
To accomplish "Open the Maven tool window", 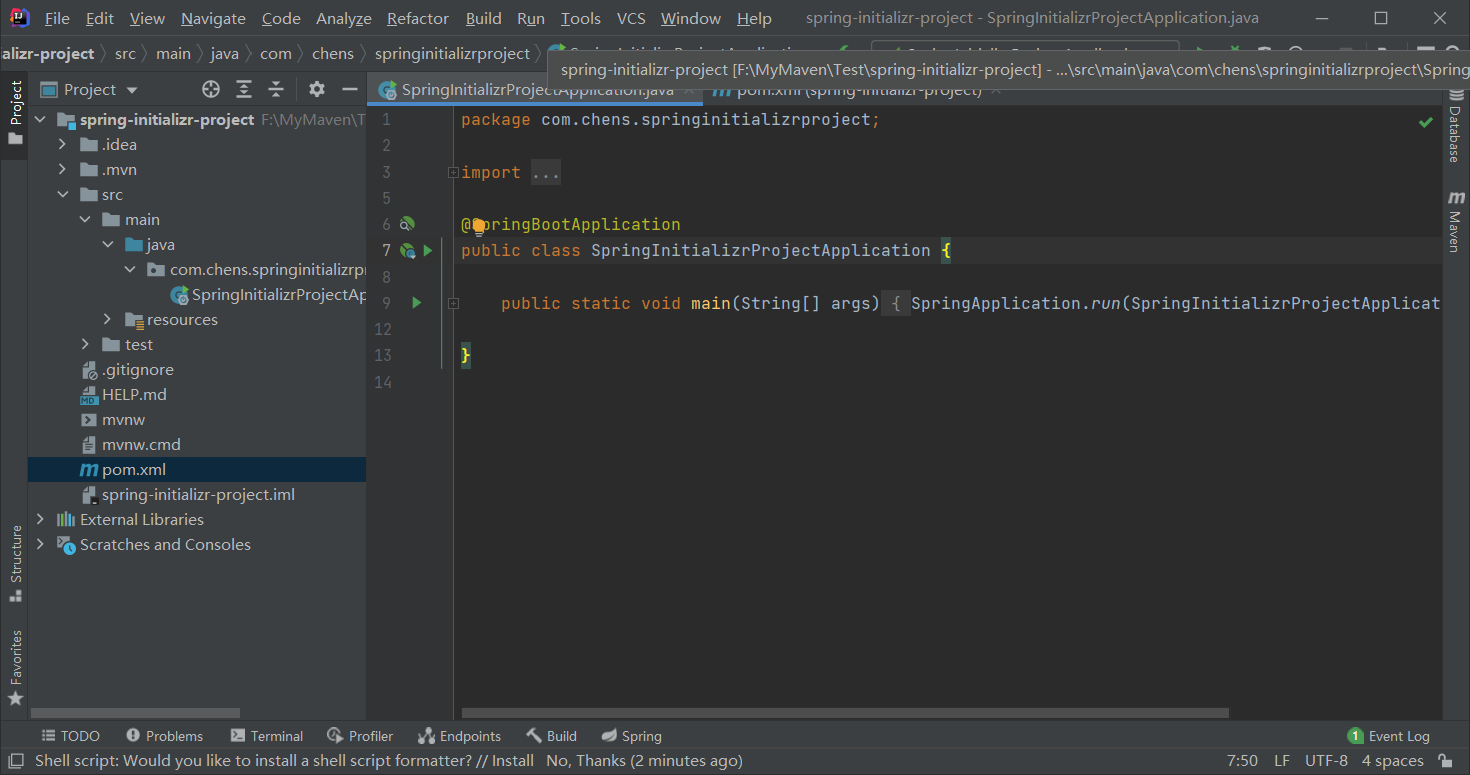I will tap(1455, 222).
